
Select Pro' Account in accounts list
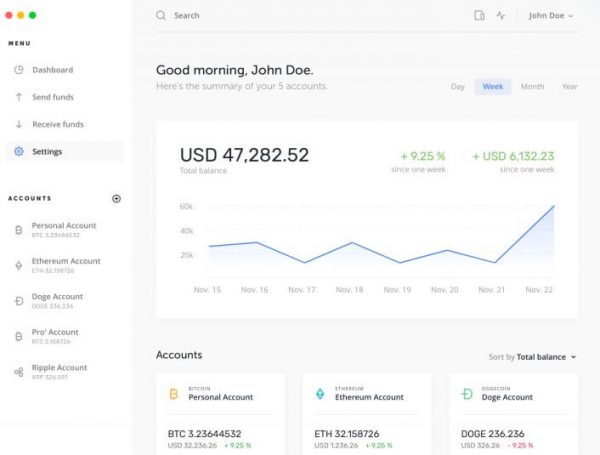click(54, 335)
